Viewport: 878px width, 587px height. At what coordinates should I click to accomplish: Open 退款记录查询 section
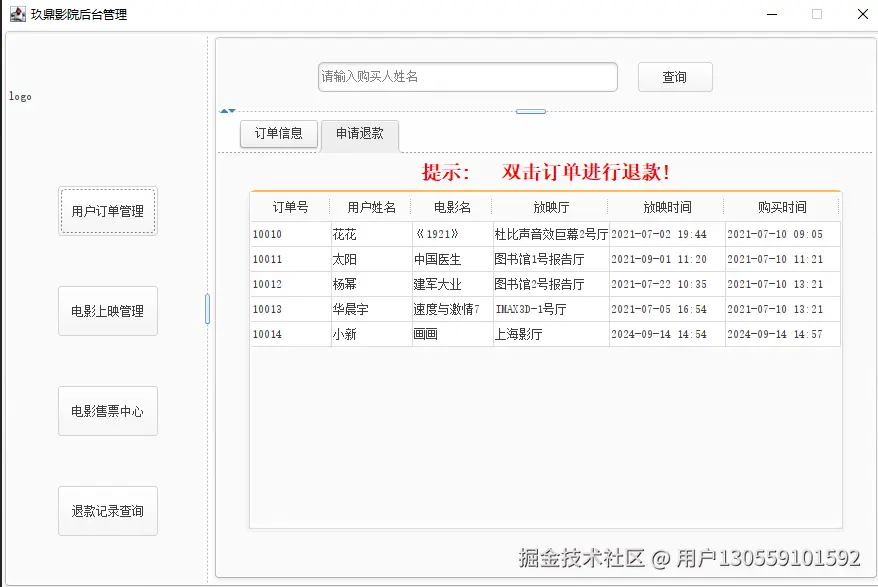coord(108,511)
